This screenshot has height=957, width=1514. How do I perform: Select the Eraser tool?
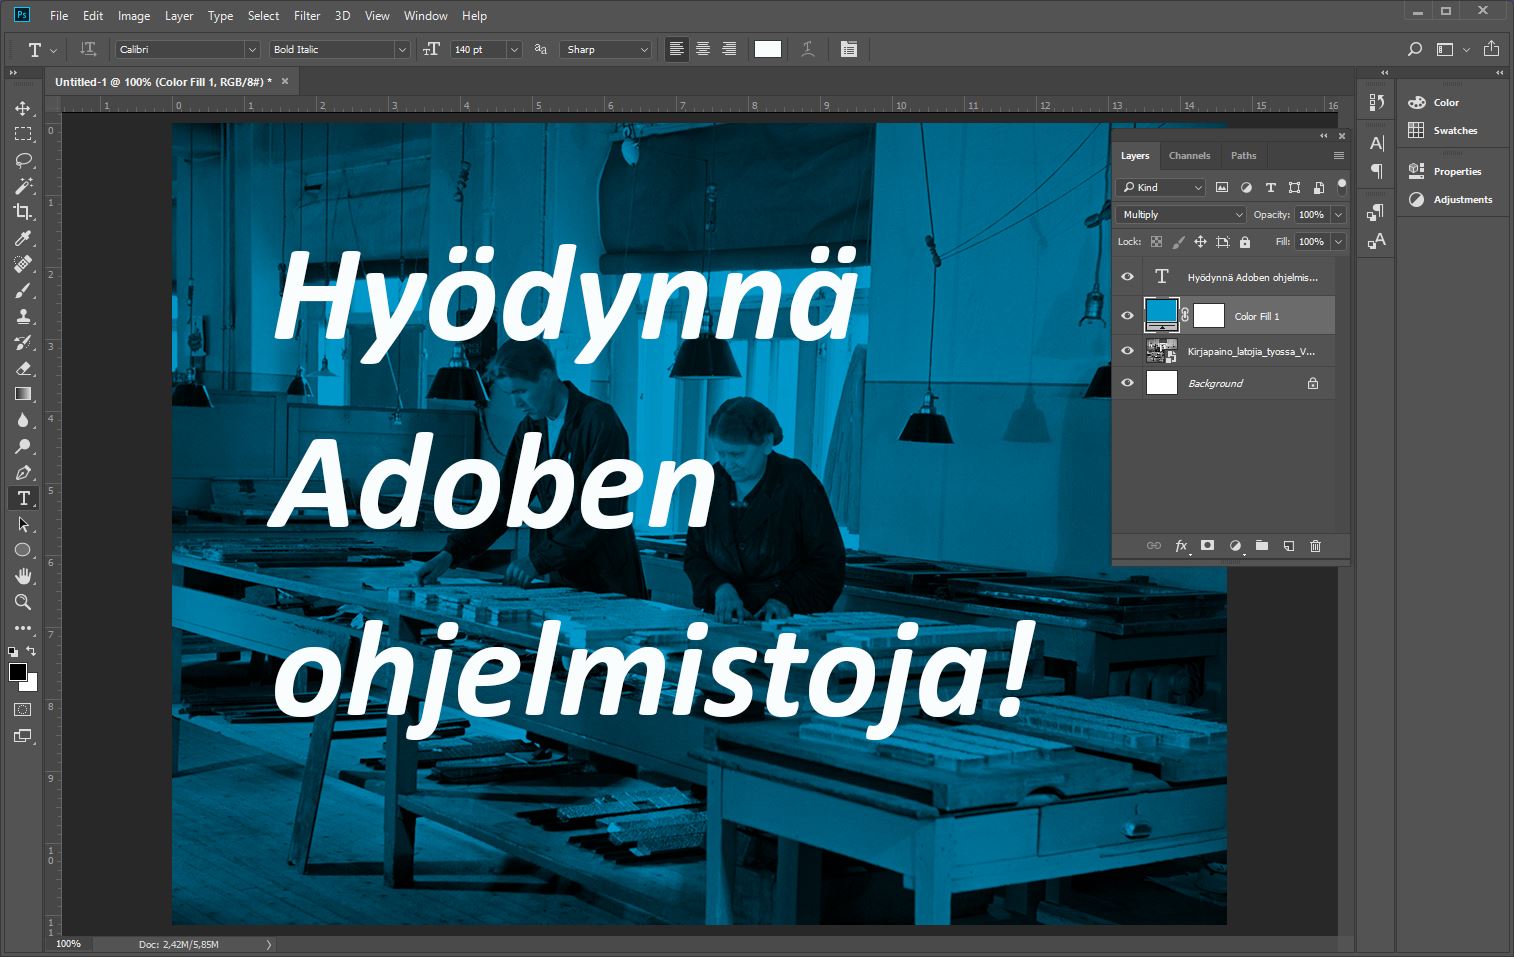tap(23, 368)
